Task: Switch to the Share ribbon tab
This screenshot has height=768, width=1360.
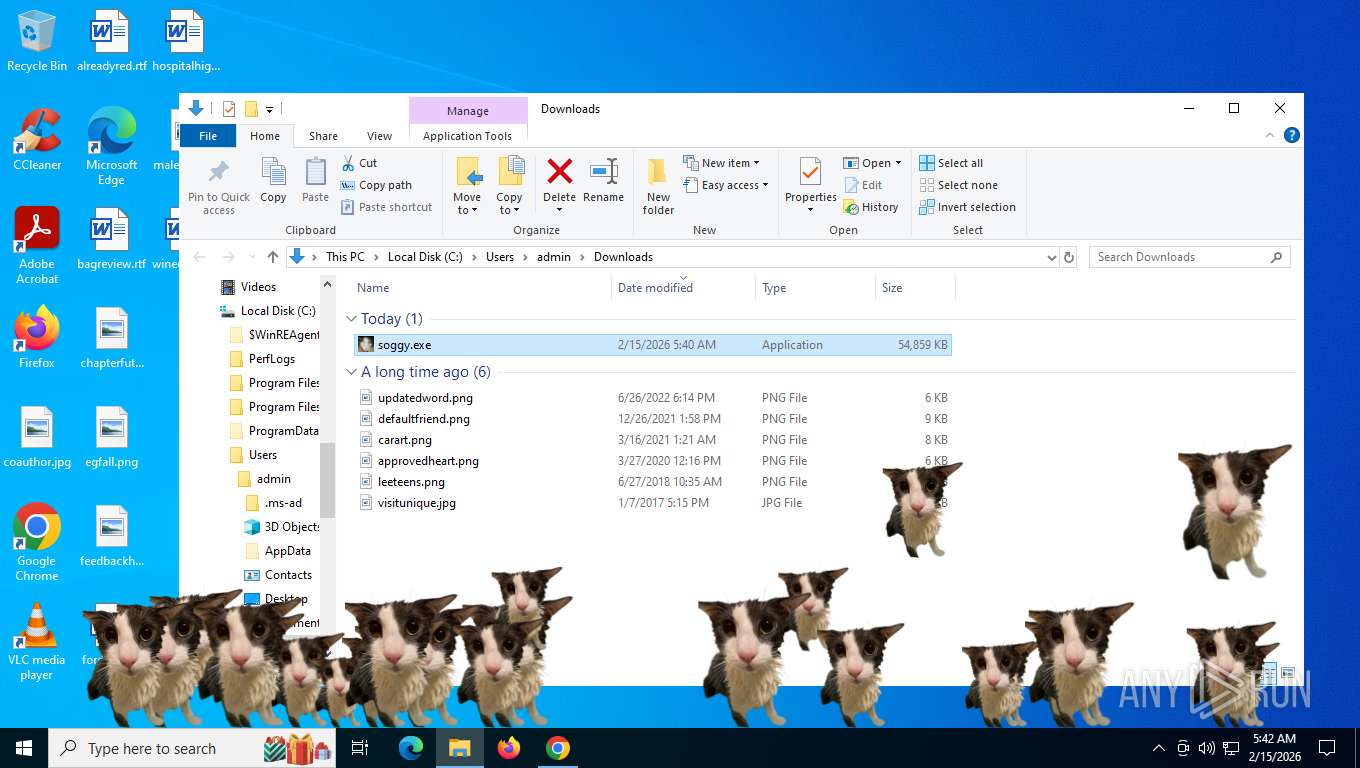Action: tap(323, 136)
